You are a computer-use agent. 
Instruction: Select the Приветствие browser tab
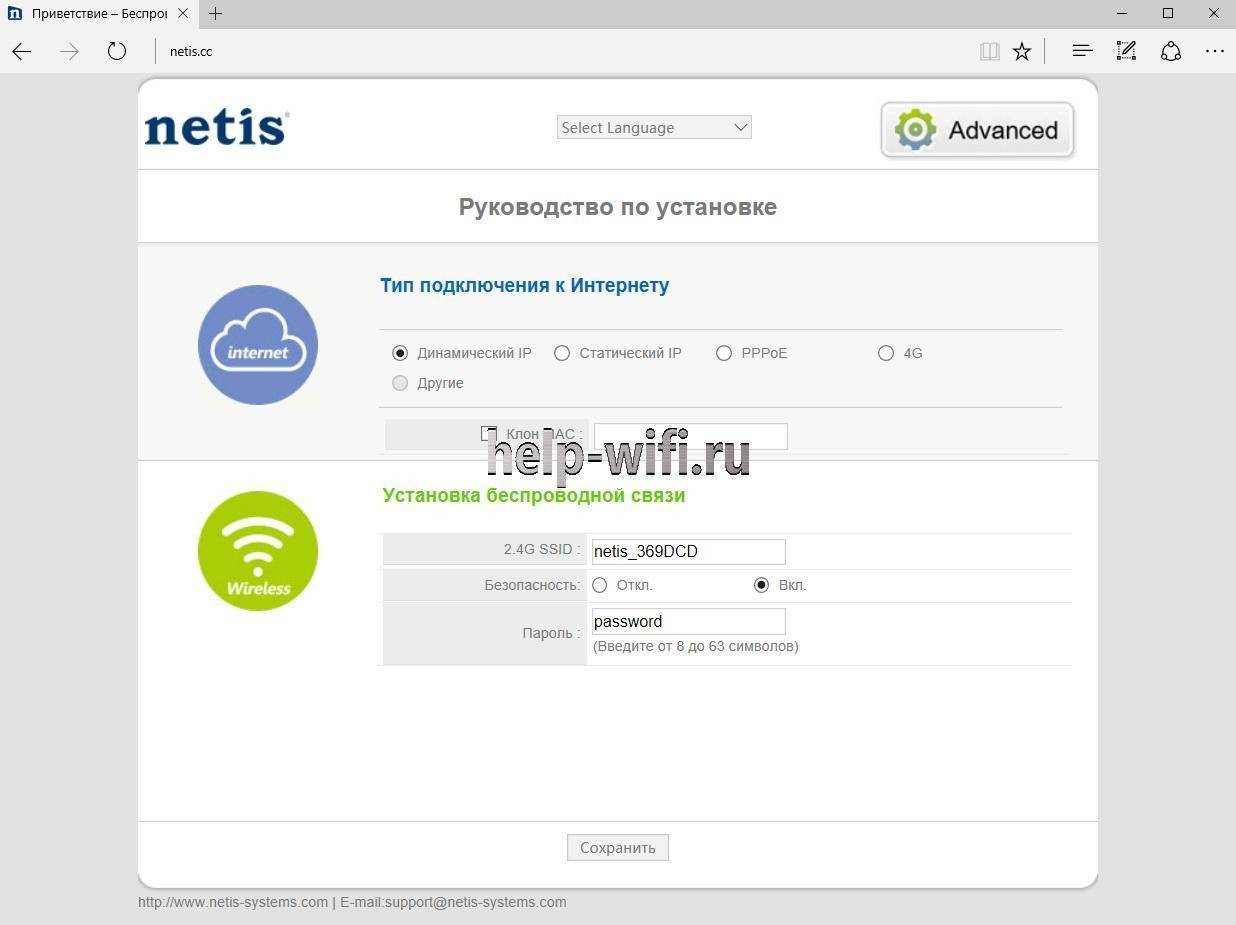[x=98, y=14]
